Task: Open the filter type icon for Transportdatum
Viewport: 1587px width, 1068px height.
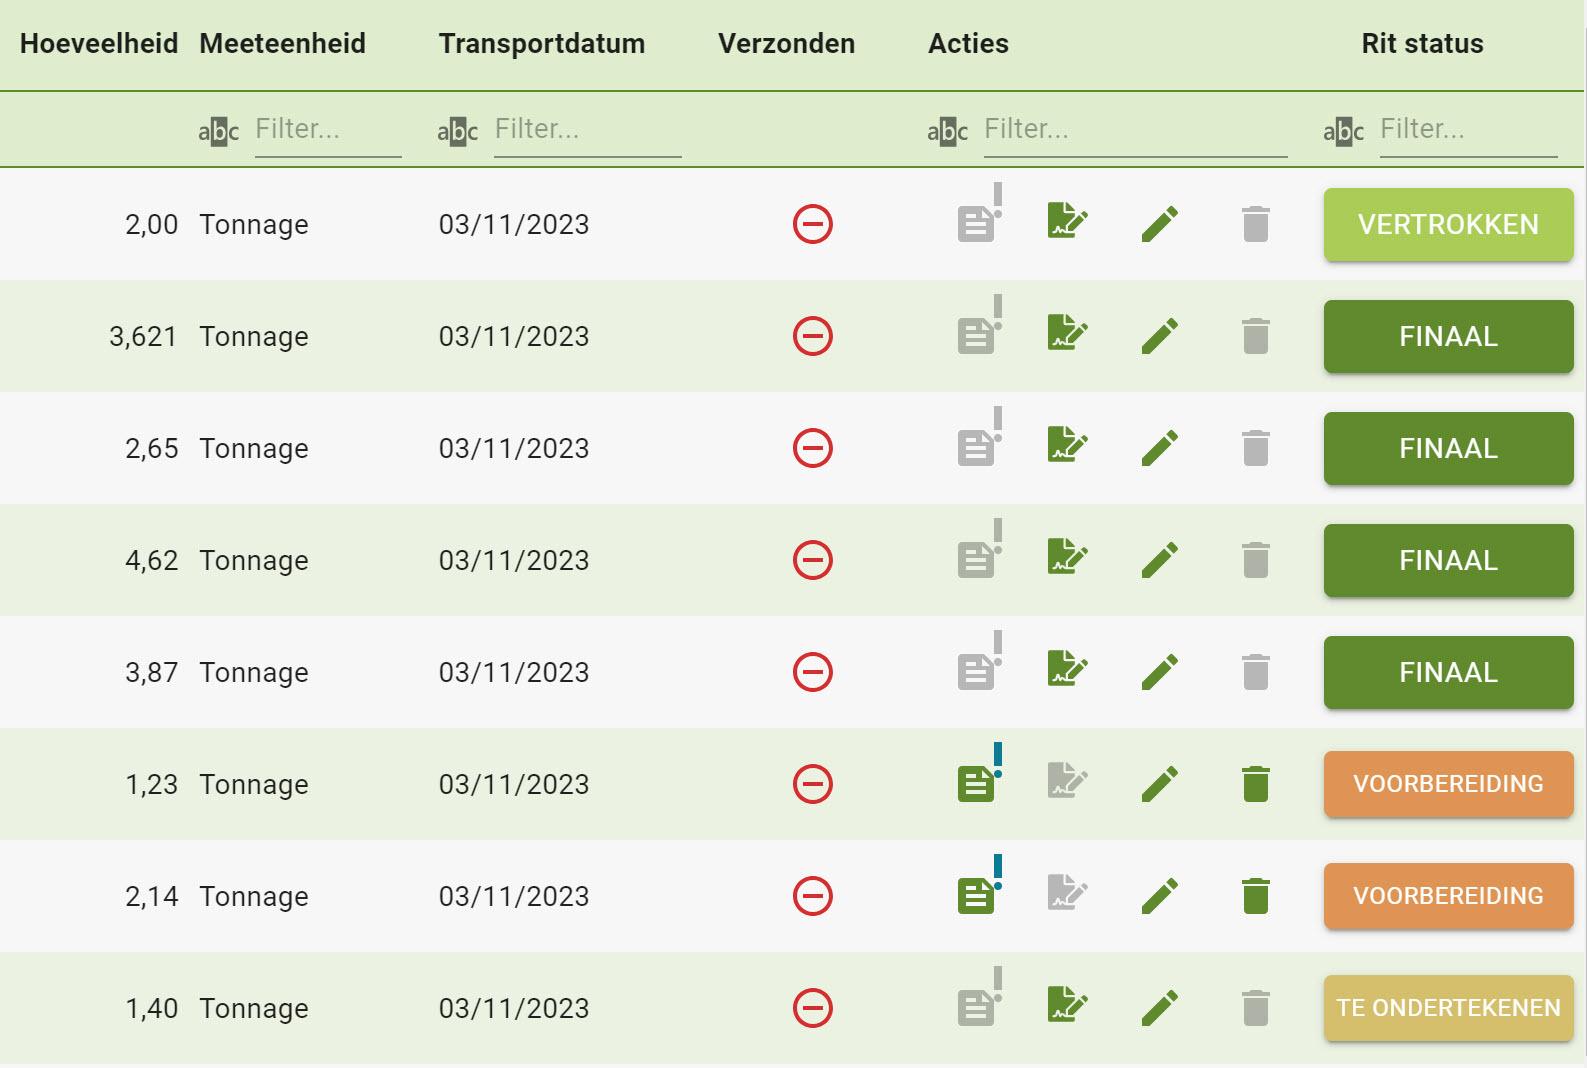Action: pyautogui.click(x=457, y=131)
